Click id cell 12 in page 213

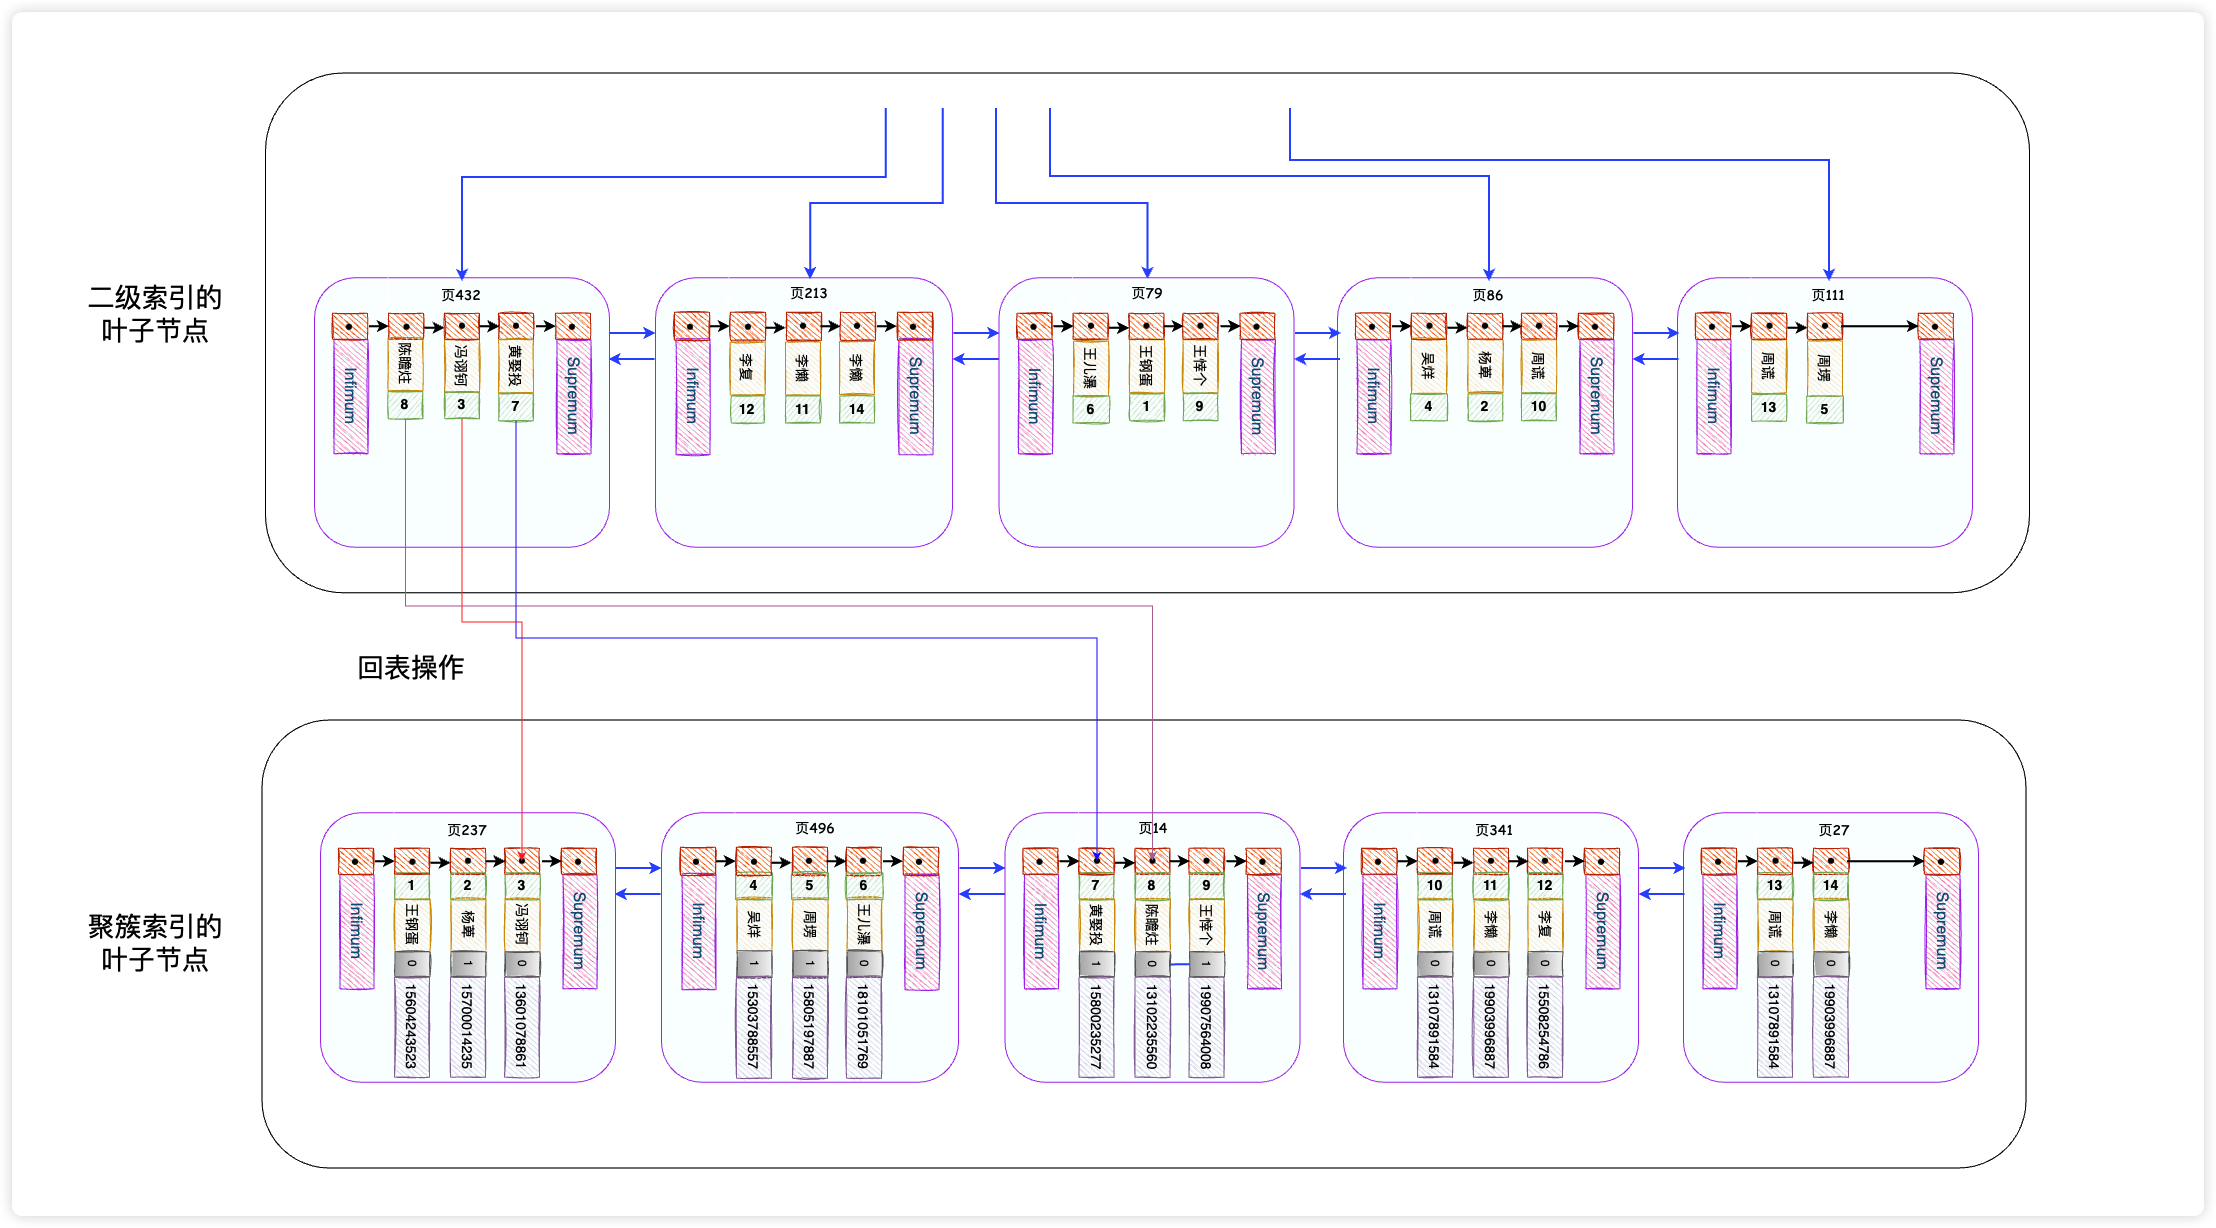coord(747,409)
